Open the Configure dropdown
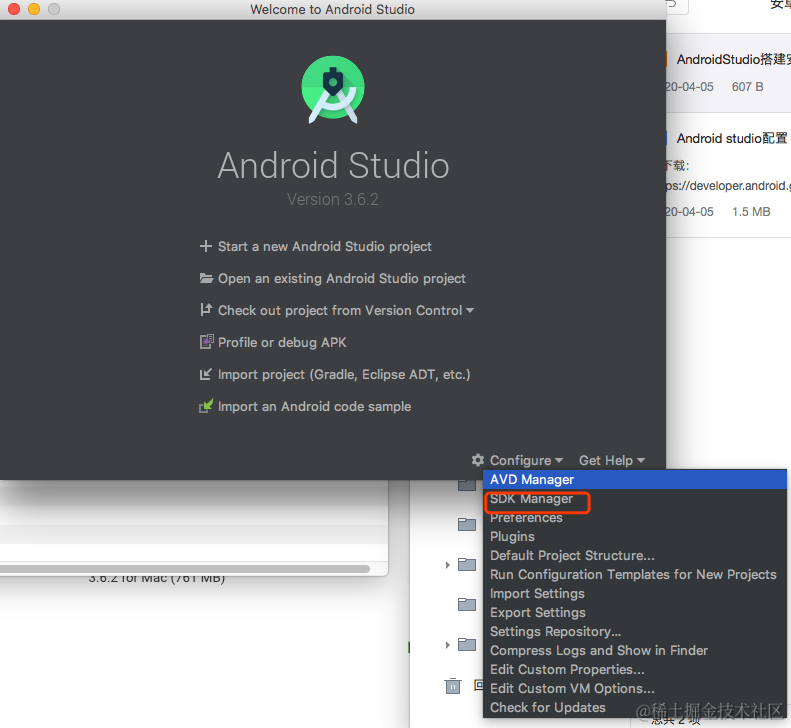This screenshot has width=791, height=728. pyautogui.click(x=526, y=460)
